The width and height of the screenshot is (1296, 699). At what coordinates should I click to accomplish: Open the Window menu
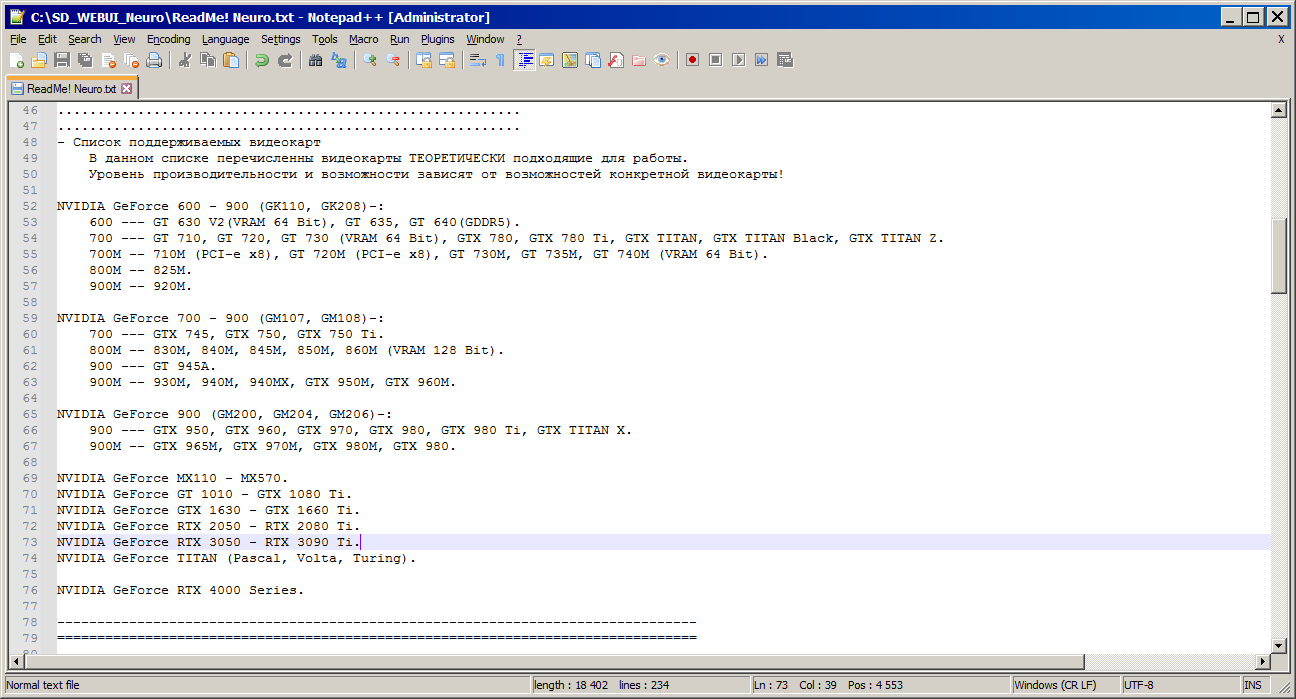click(485, 39)
